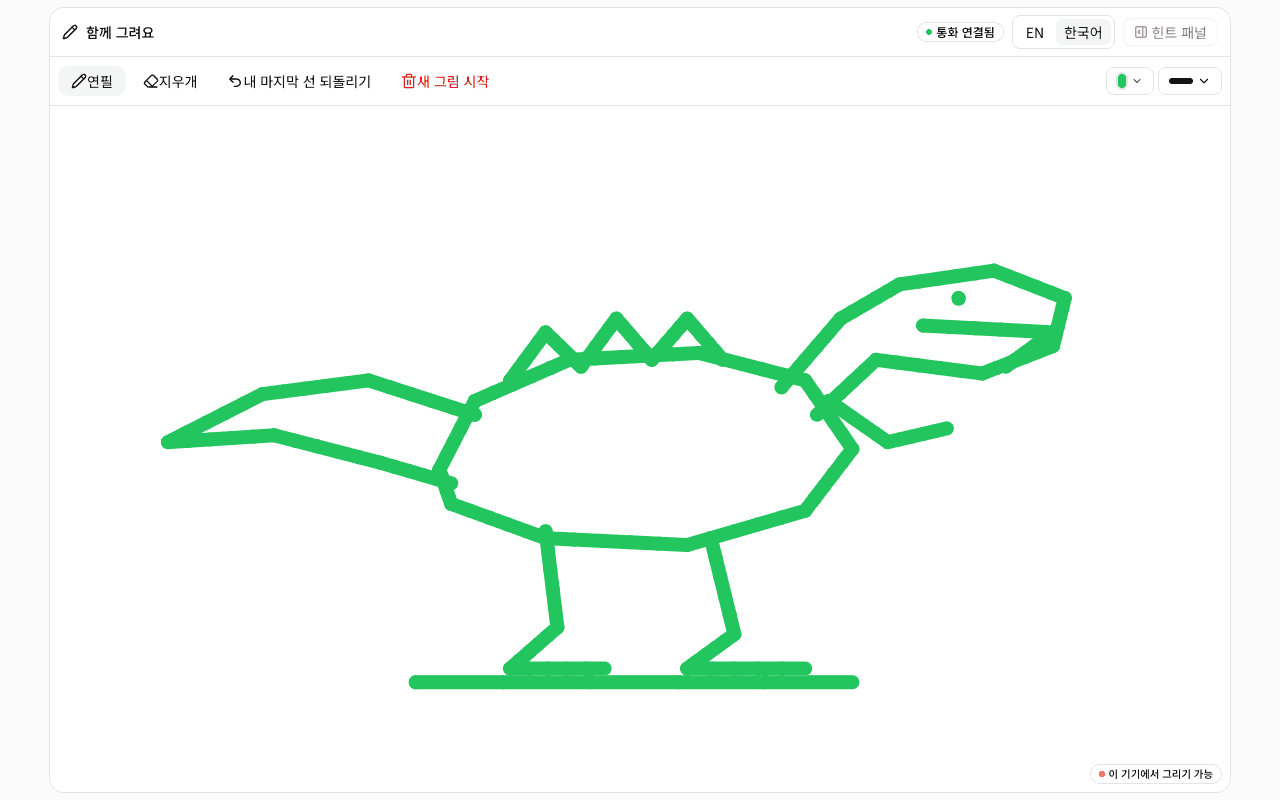This screenshot has height=800, width=1280.
Task: Click 새 그림 시작 to clear drawing
Action: (x=445, y=81)
